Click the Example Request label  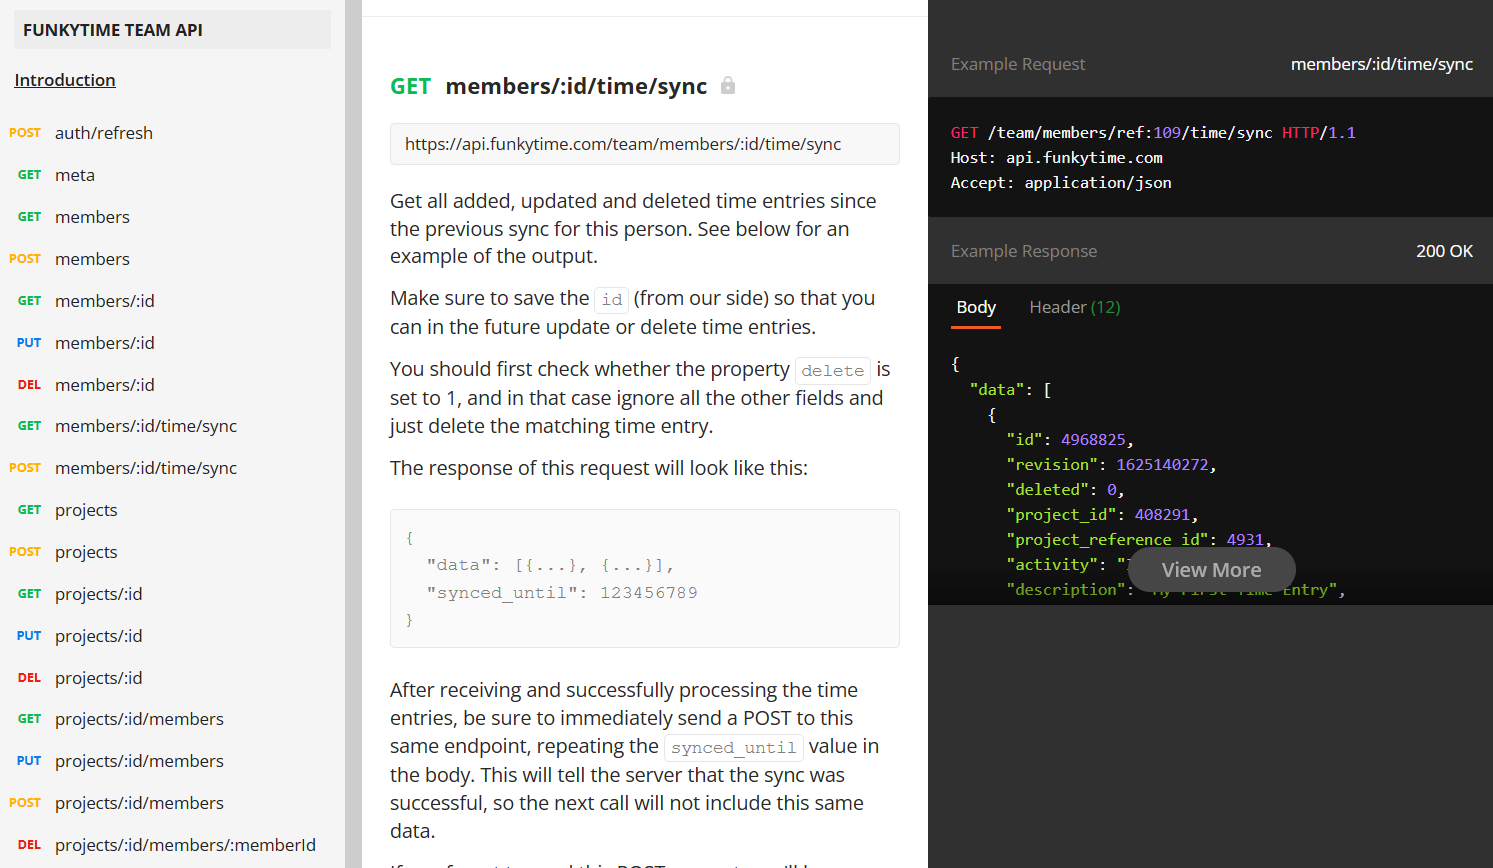coord(1018,64)
